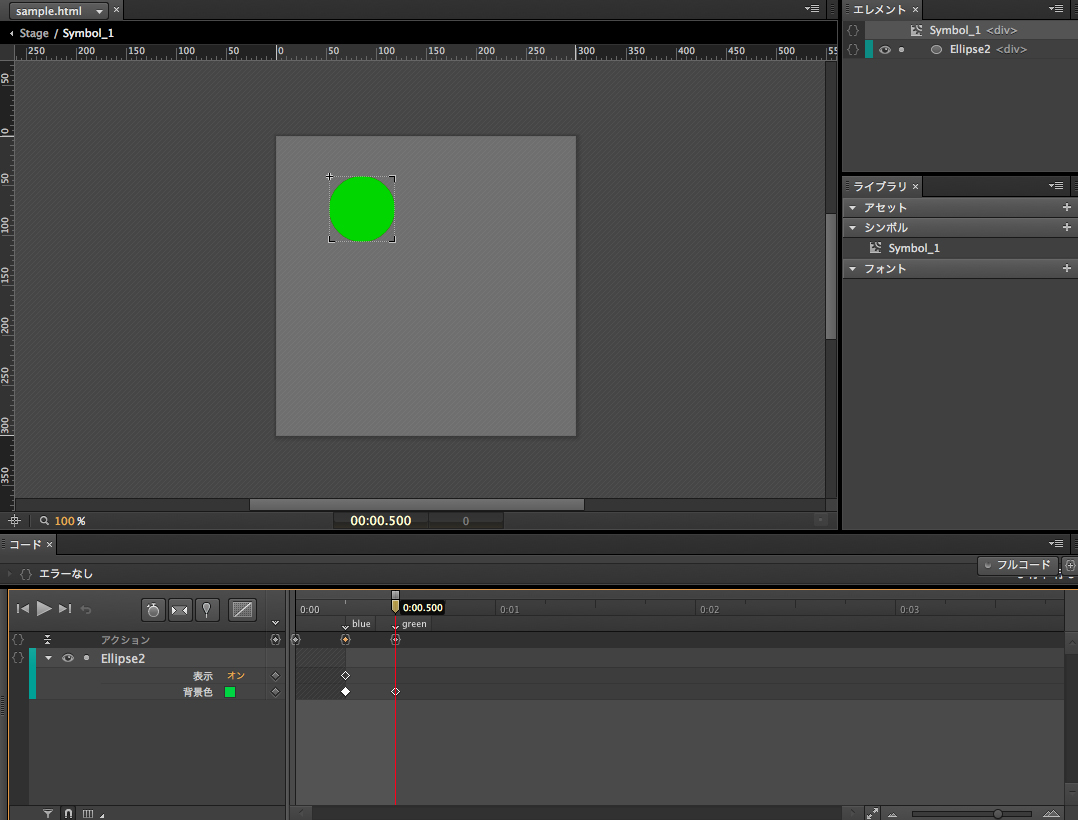Select 背景色 keyframe at blue label
Viewport: 1078px width, 820px height.
346,691
